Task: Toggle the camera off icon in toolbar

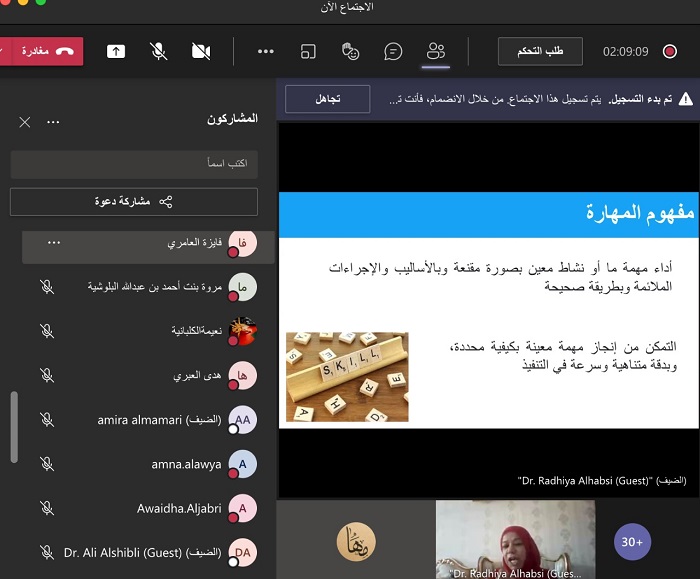Action: pos(201,51)
